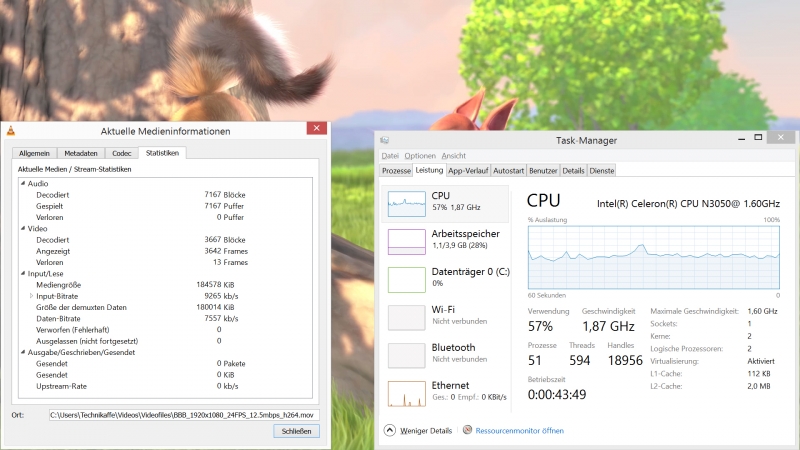Open the Optionen menu

point(420,156)
